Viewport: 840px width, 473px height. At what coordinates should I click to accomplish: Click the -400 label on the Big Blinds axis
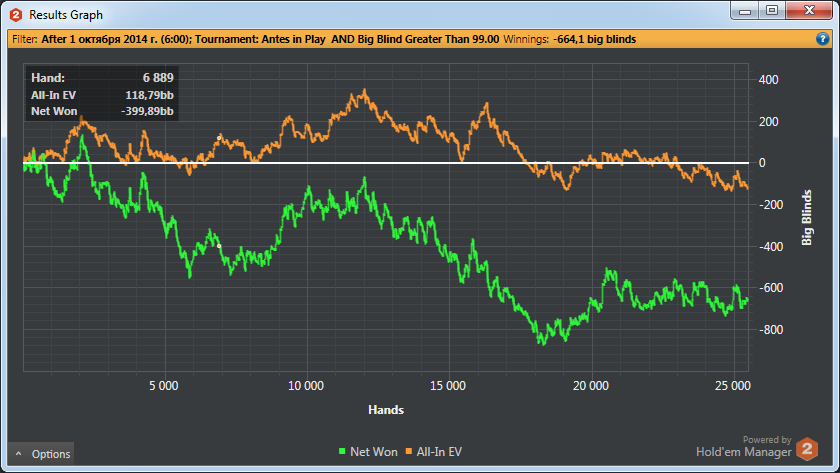(x=768, y=246)
